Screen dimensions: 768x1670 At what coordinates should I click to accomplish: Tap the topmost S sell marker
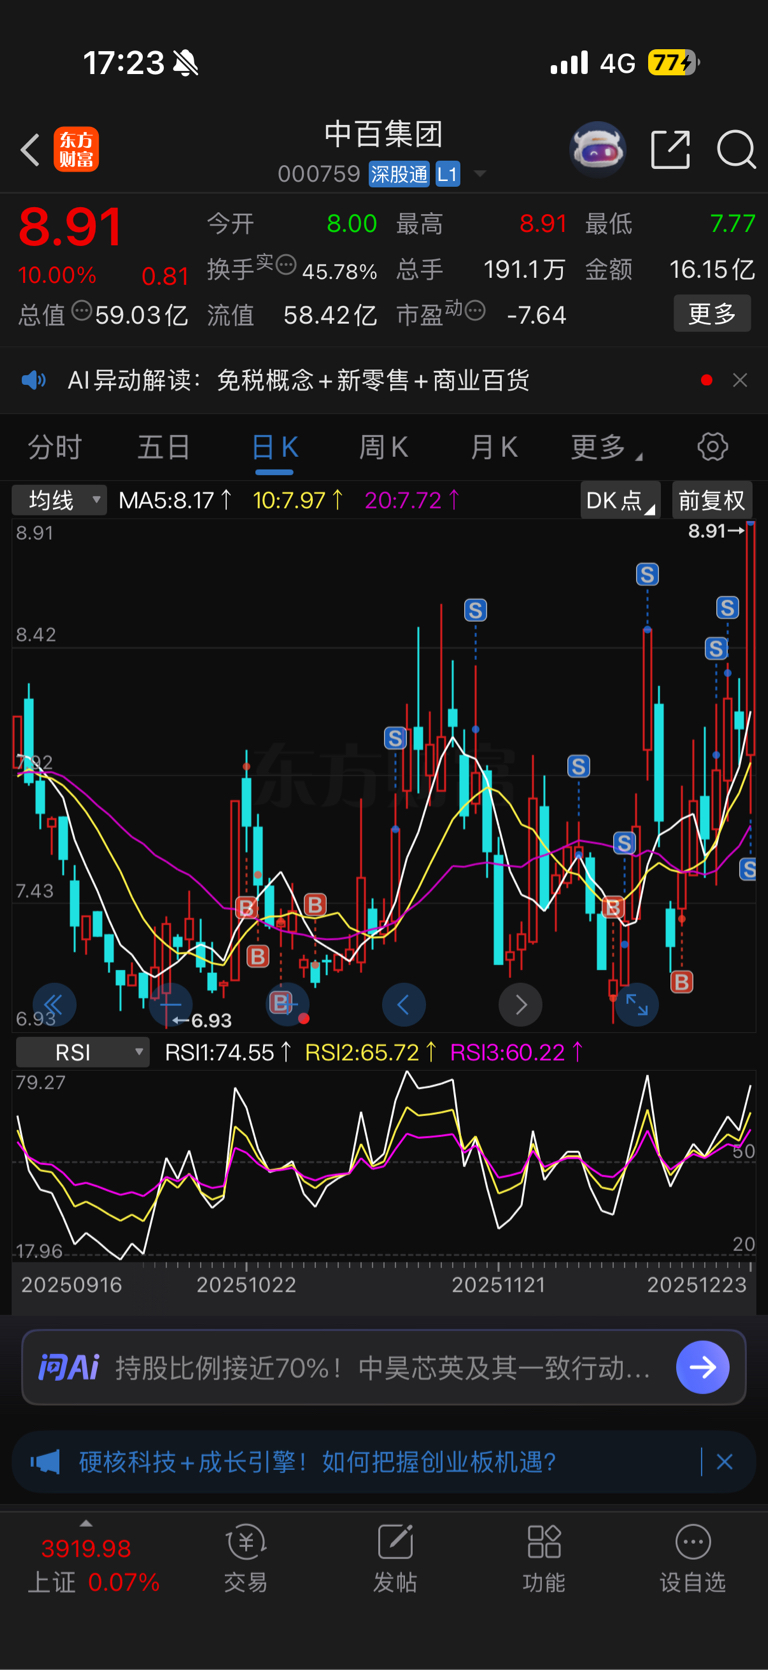647,574
